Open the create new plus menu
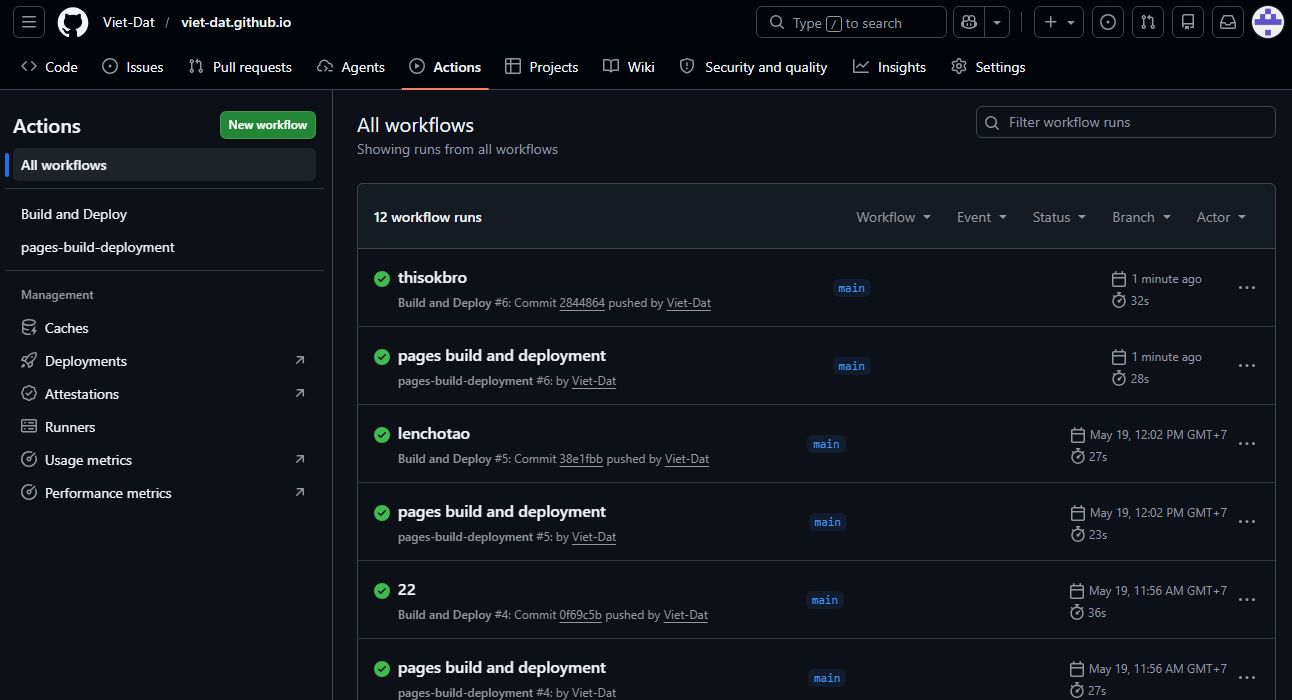 [1059, 22]
